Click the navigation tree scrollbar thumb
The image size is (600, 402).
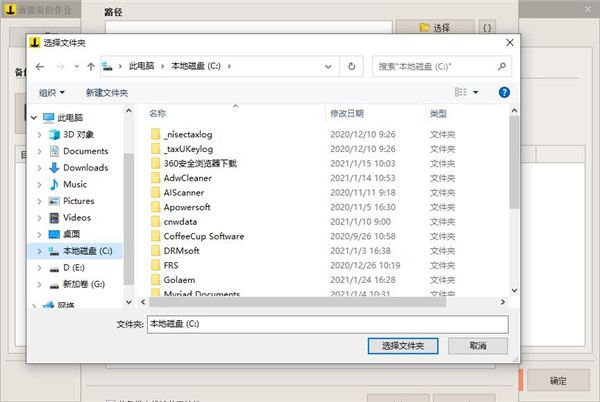coord(129,219)
